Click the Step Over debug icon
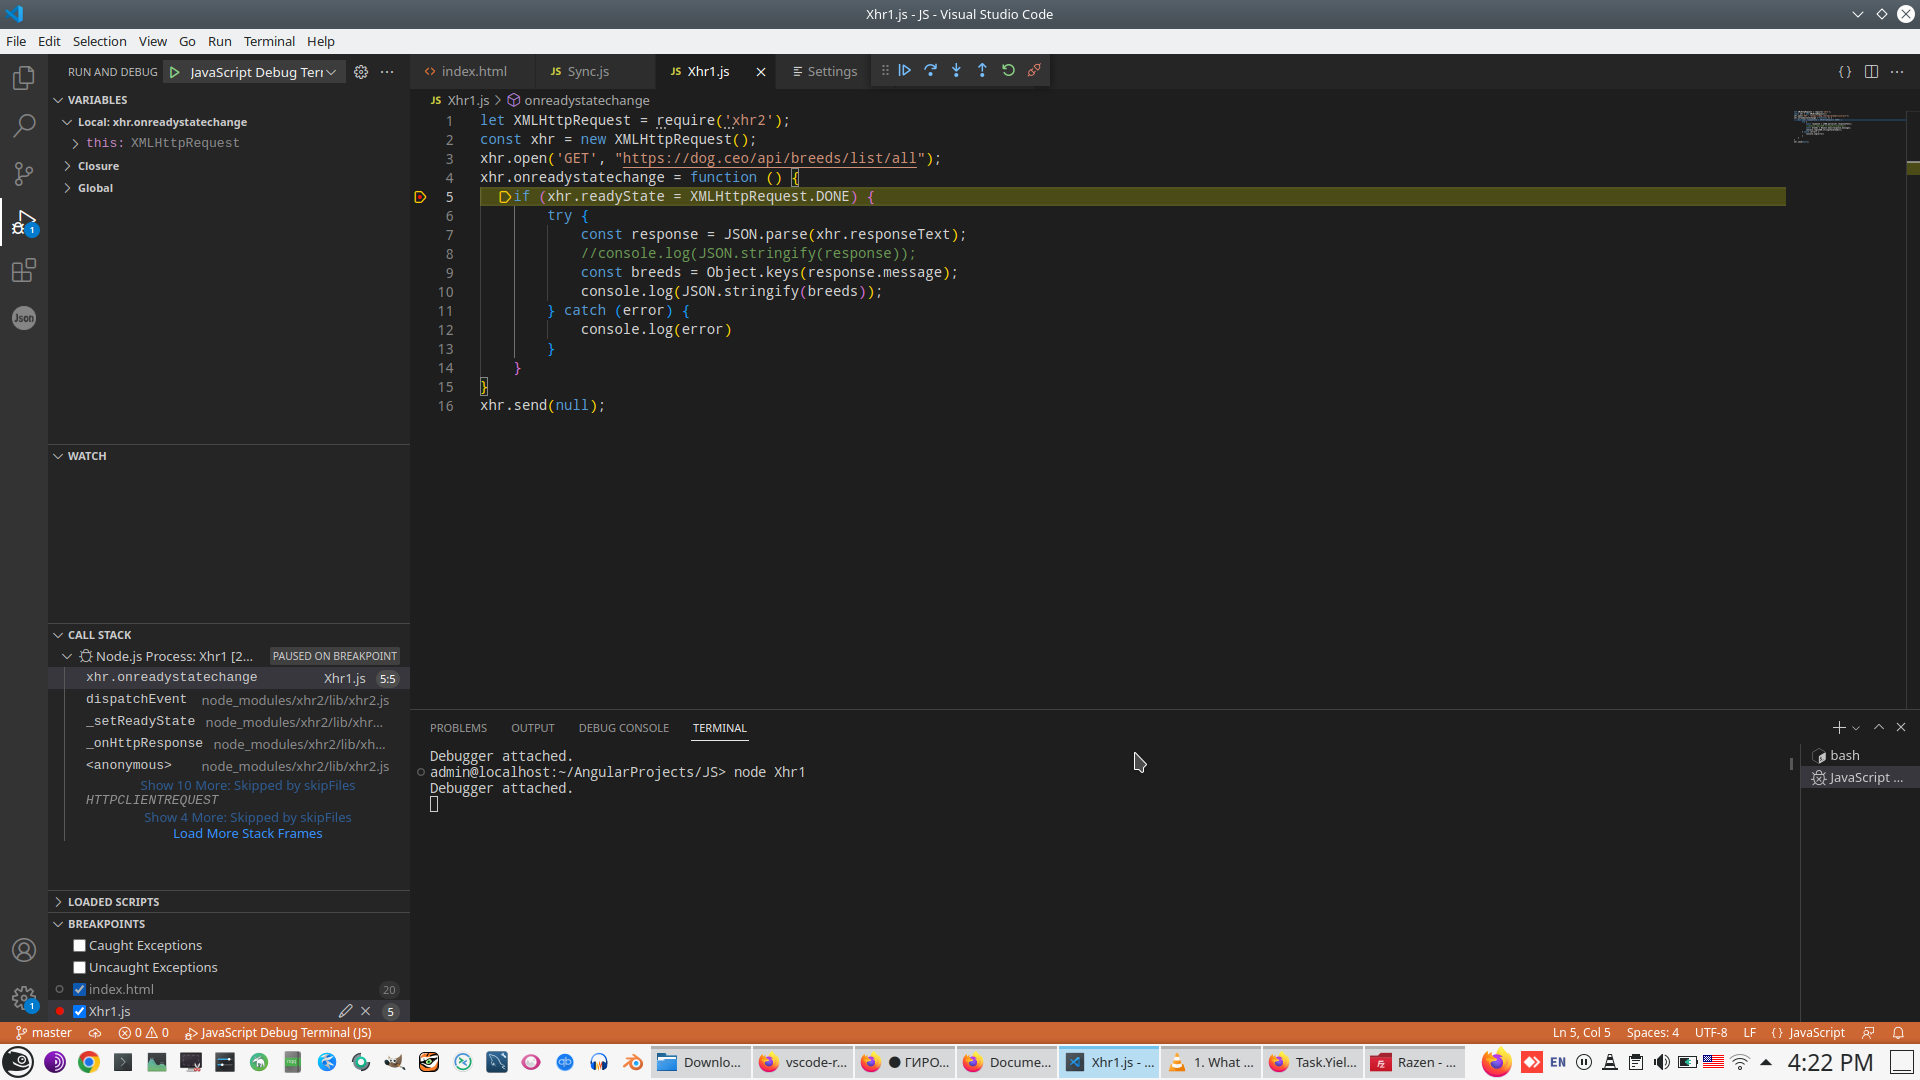The image size is (1920, 1080). 930,70
